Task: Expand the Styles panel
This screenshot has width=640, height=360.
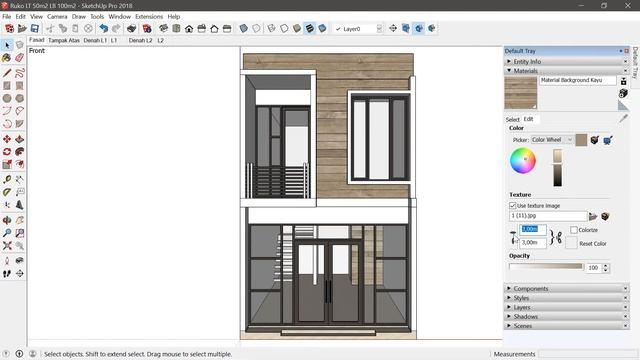Action: 509,298
